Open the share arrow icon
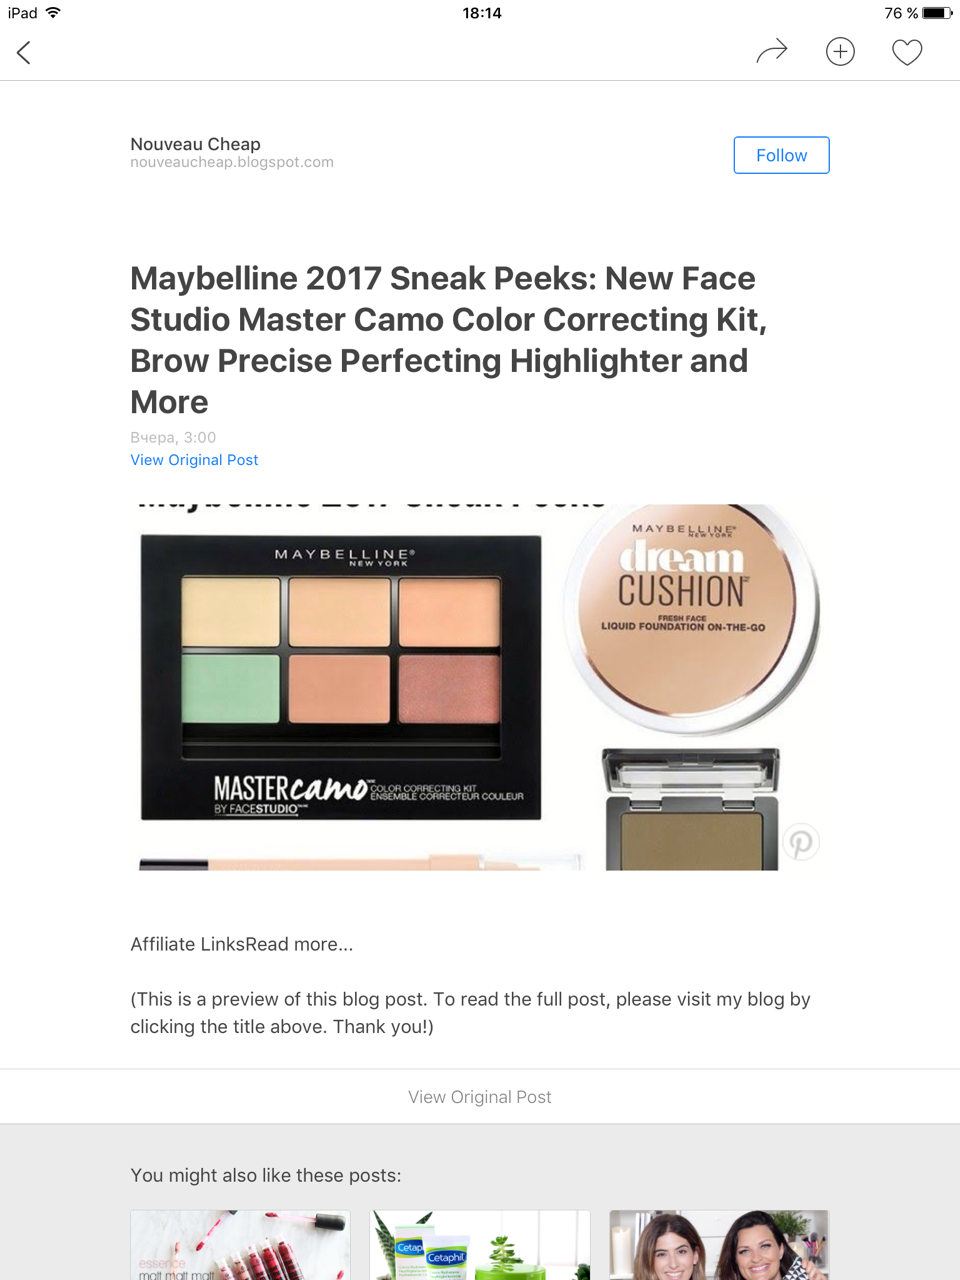The height and width of the screenshot is (1280, 960). point(771,52)
